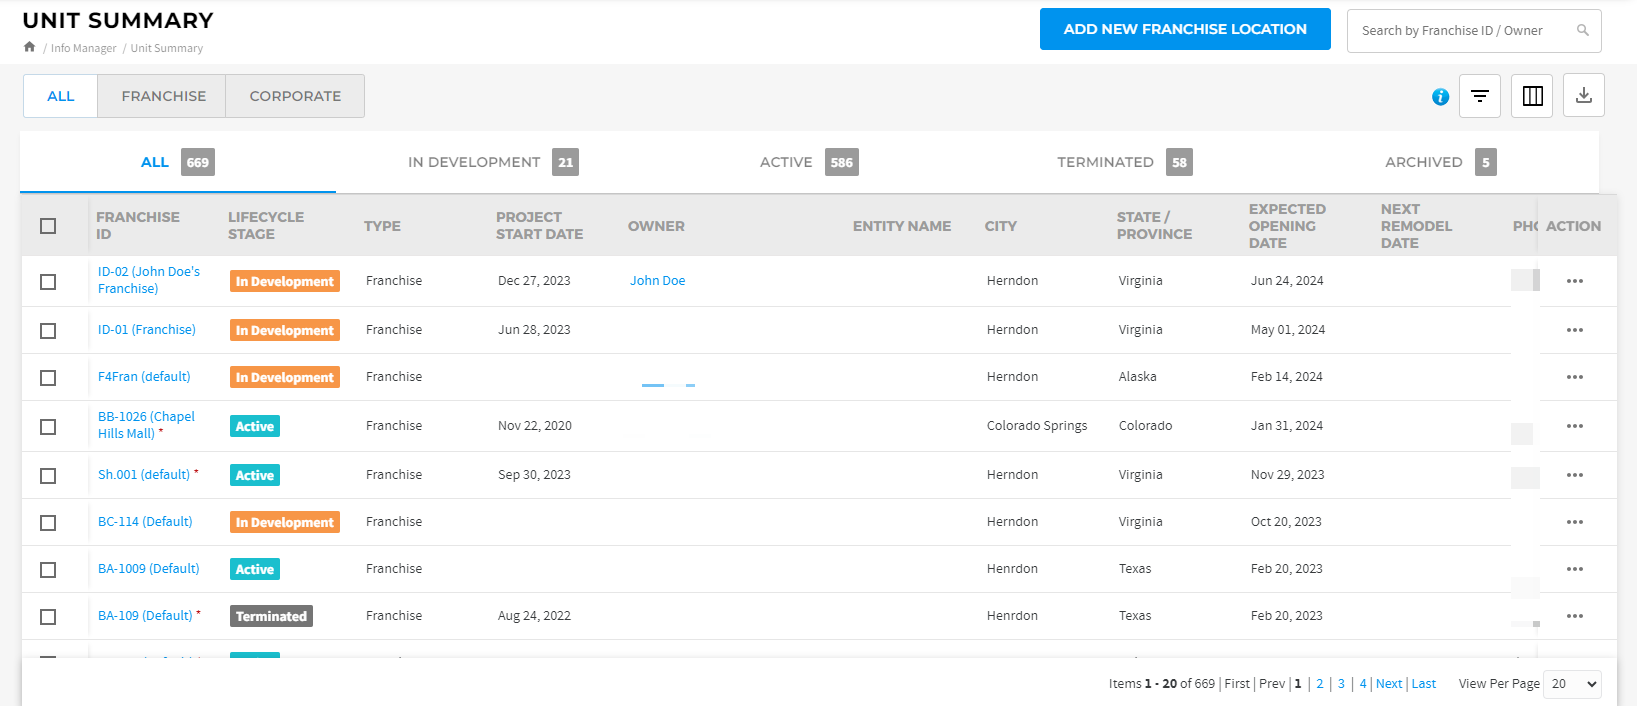Image resolution: width=1637 pixels, height=706 pixels.
Task: Expand the options menu for BC-114 row
Action: [x=1574, y=522]
